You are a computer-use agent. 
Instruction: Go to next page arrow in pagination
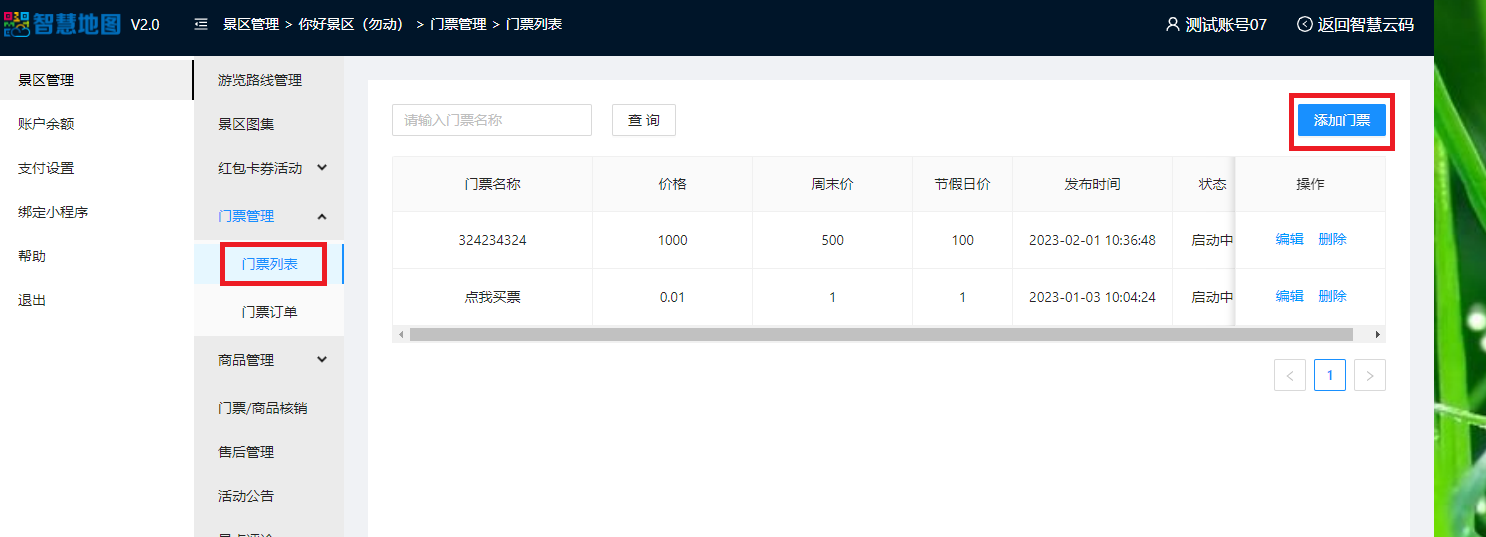[1369, 375]
